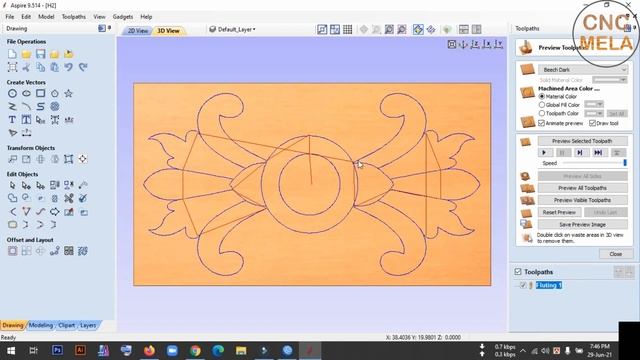Uncheck the Fluting 1 toolpath visibility

pos(523,285)
